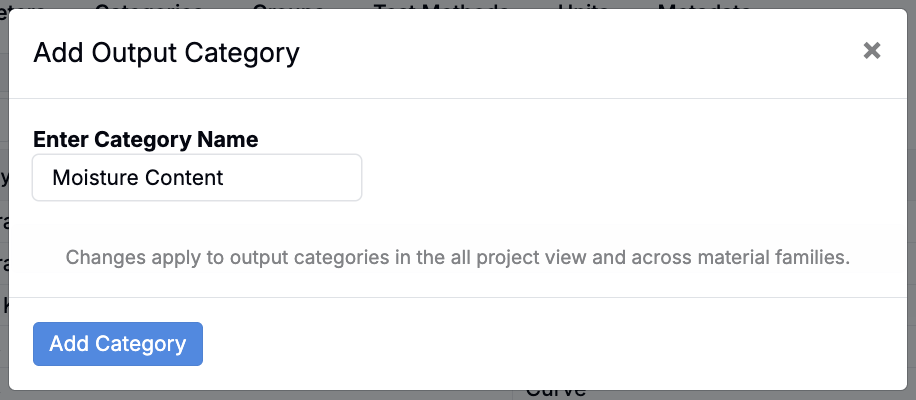The image size is (916, 400).
Task: Click the Add Category button
Action: pos(118,344)
